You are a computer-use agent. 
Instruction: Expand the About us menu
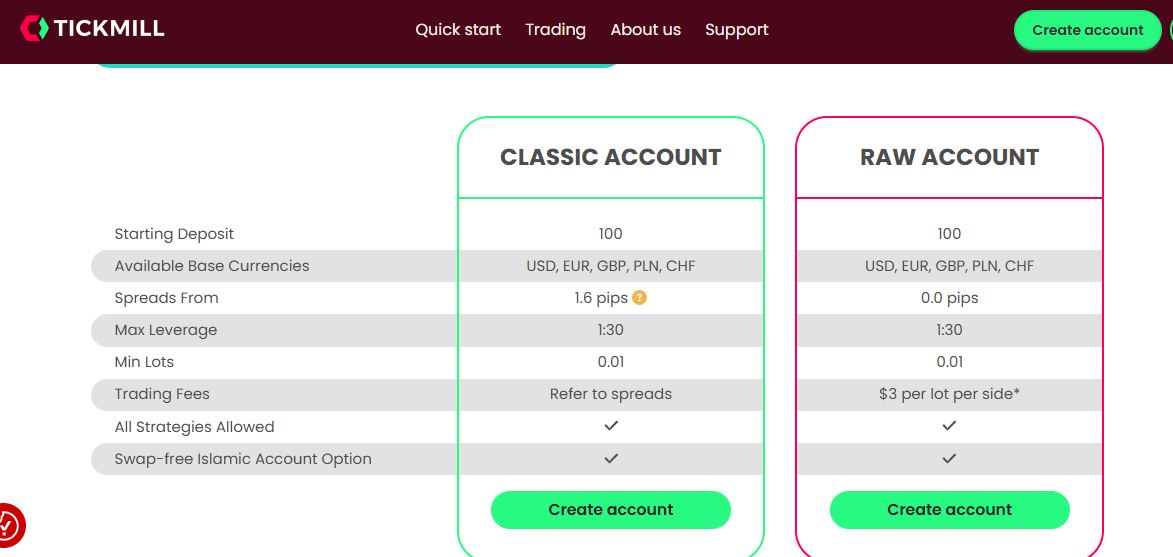(645, 30)
